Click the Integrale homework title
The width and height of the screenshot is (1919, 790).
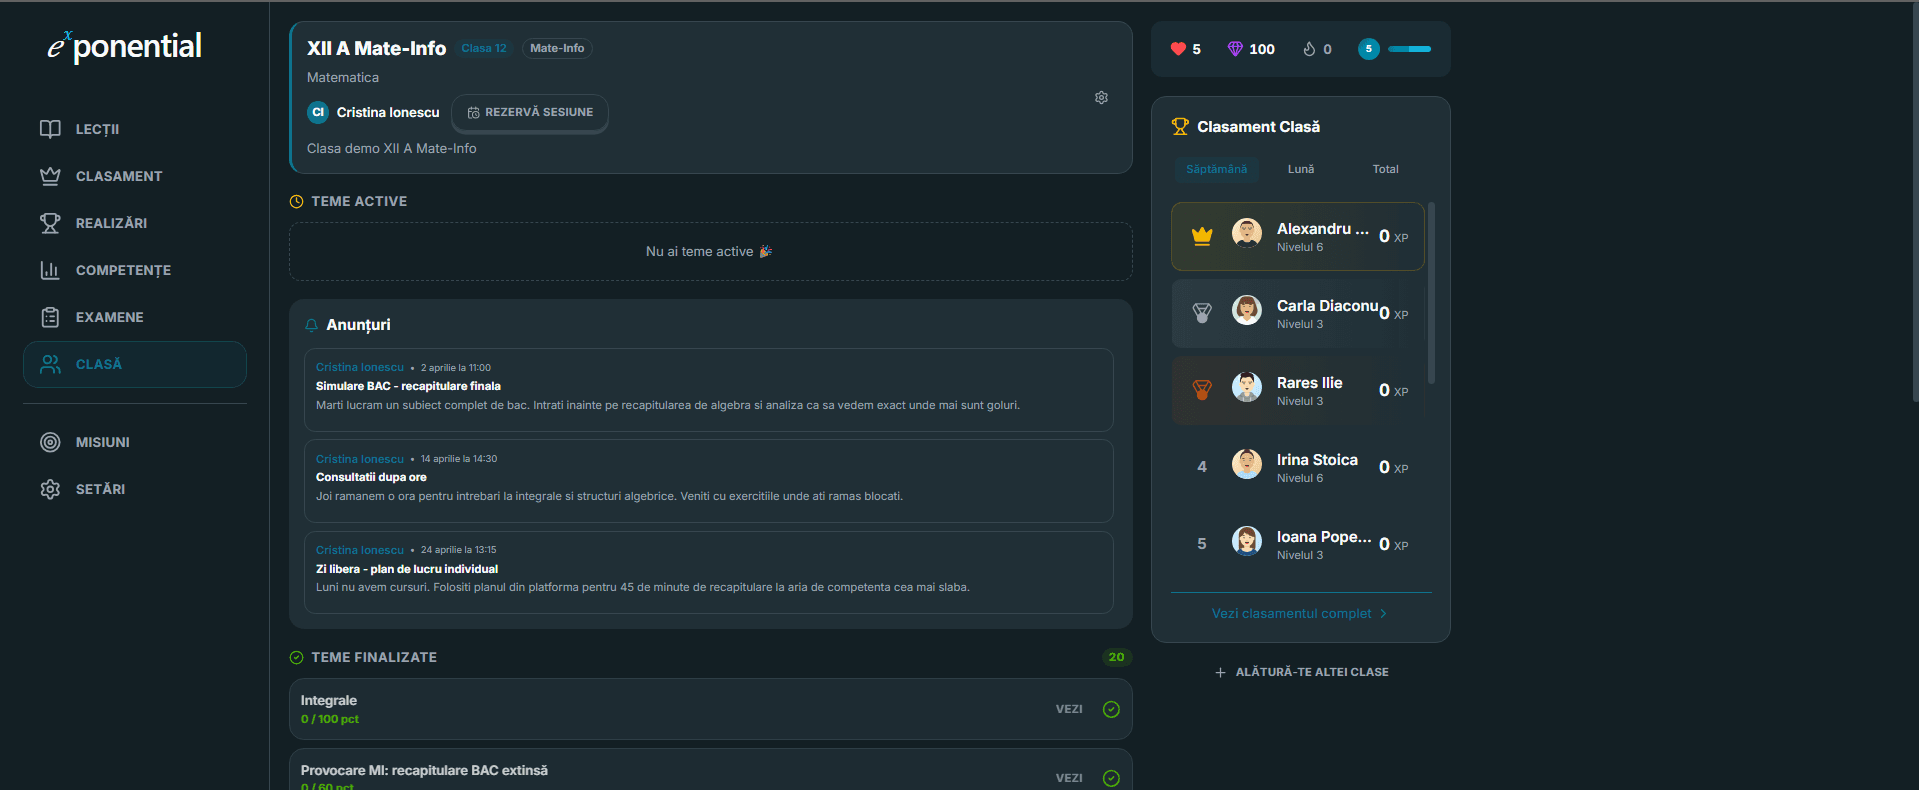pos(329,701)
